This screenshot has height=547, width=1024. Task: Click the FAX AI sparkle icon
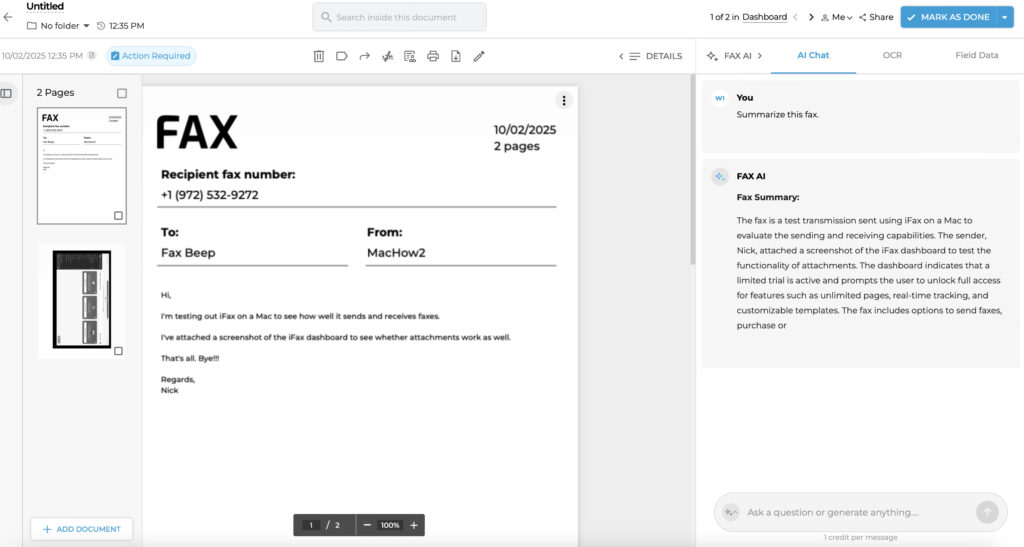712,55
